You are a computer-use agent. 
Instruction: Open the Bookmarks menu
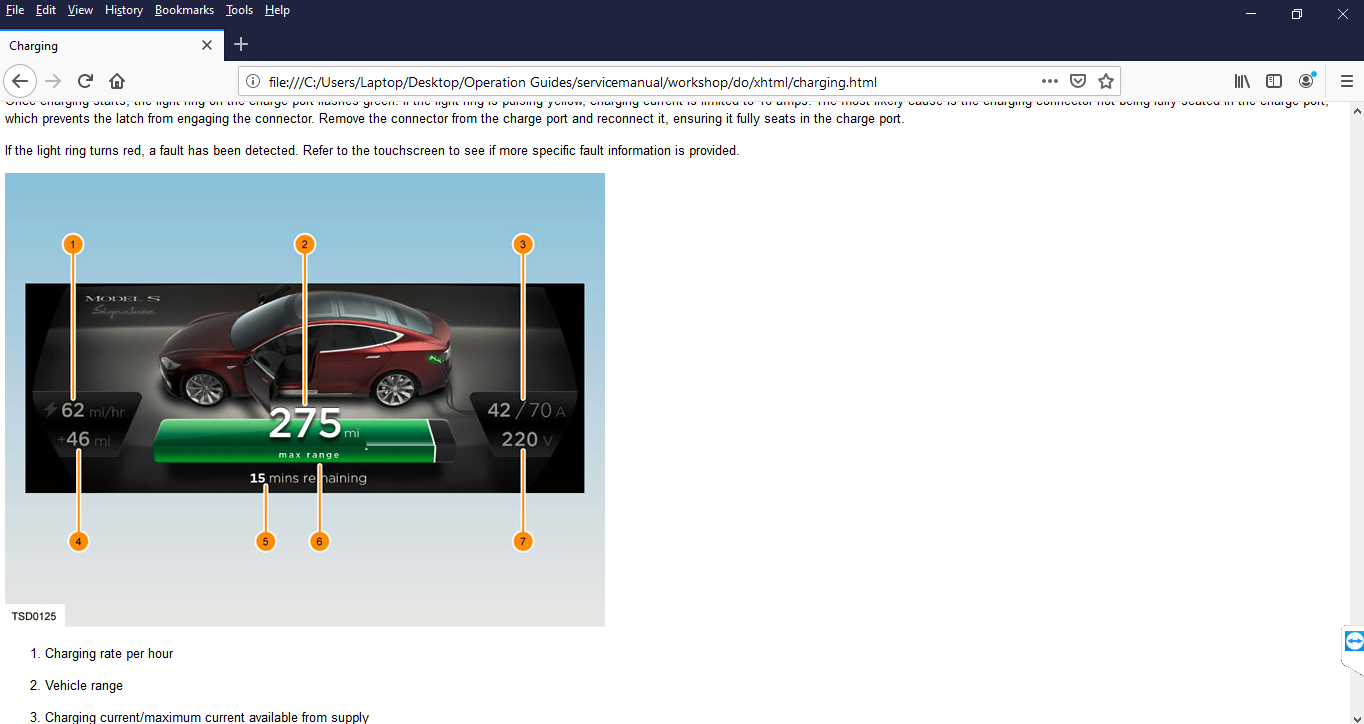click(x=184, y=10)
